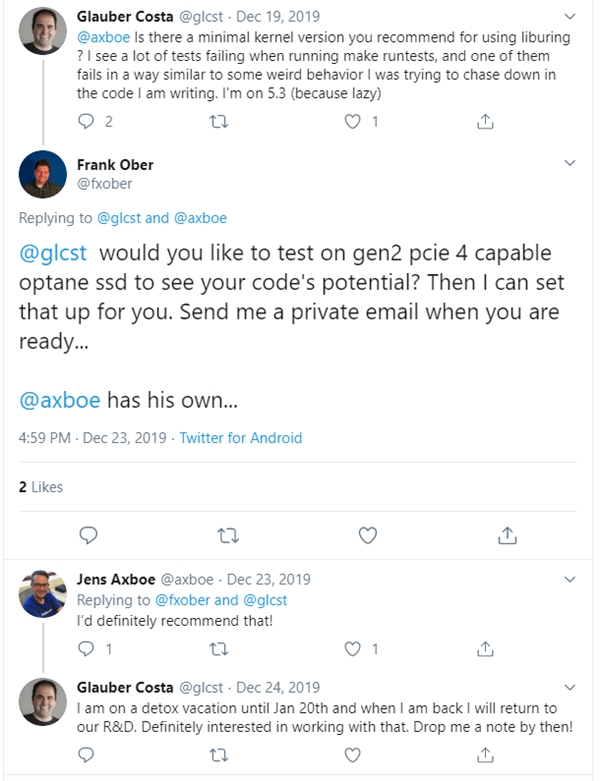
Task: Reply to Glauber Costa's Dec 19 tweet
Action: pyautogui.click(x=87, y=121)
